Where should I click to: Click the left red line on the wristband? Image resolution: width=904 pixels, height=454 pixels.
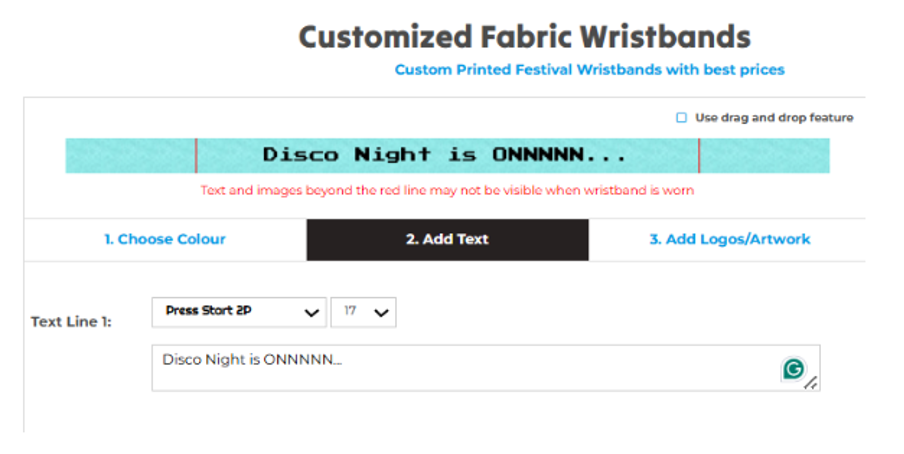196,155
